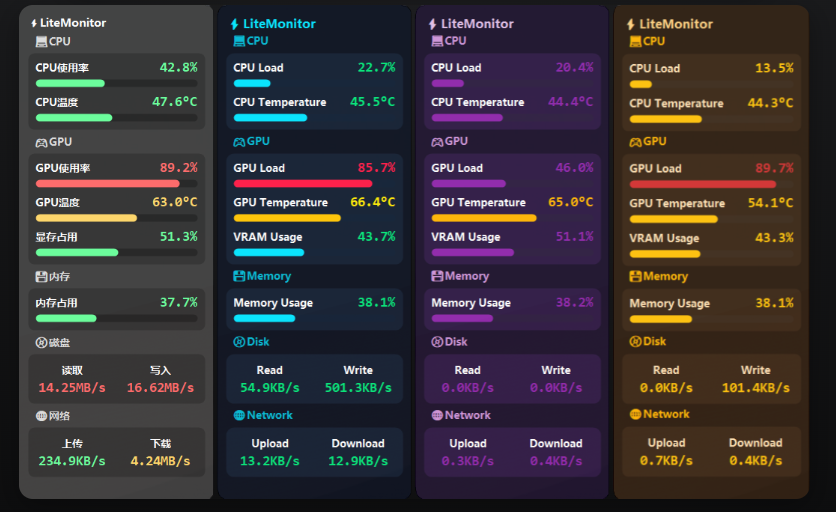Screen dimensions: 836x512
Task: Click the 46.0% GPU Load value
Action: pos(574,168)
